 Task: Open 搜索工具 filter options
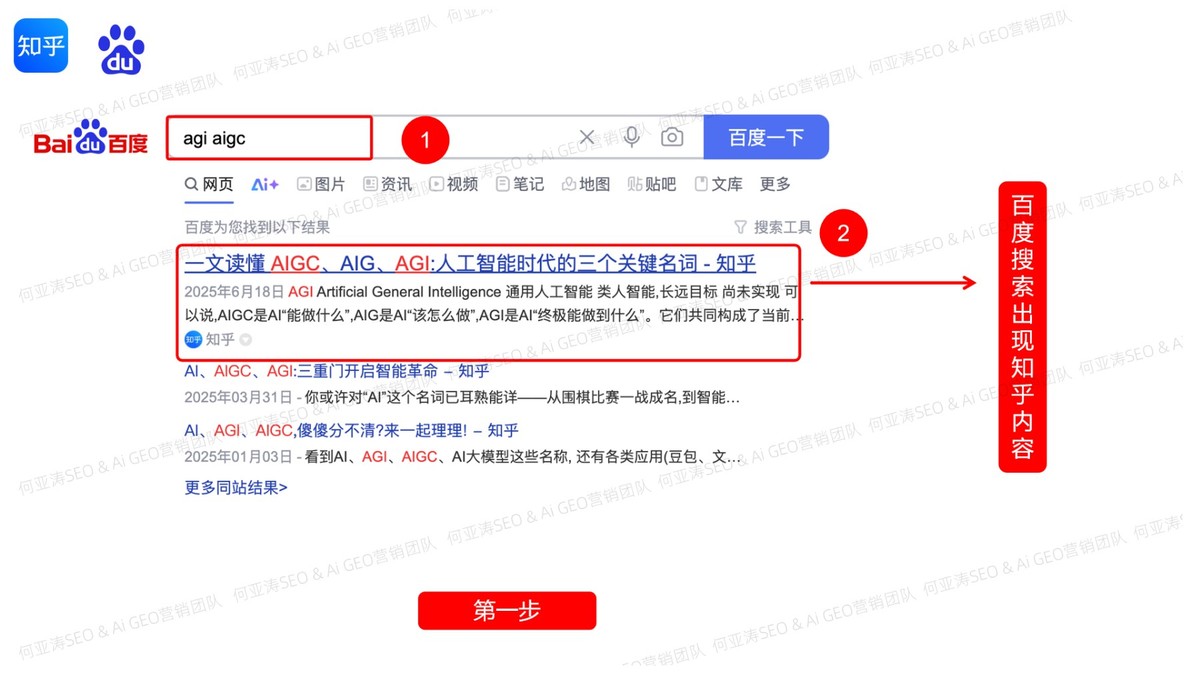(773, 227)
